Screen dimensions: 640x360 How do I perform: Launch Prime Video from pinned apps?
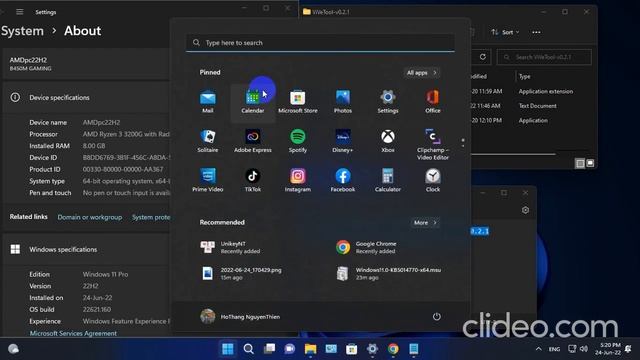coord(208,180)
